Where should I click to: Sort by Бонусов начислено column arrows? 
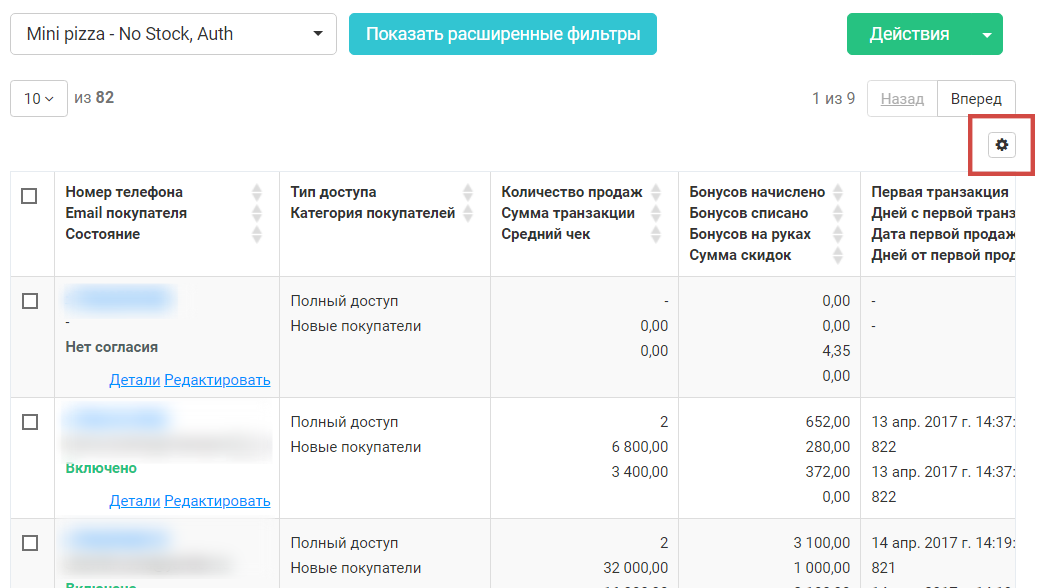838,192
